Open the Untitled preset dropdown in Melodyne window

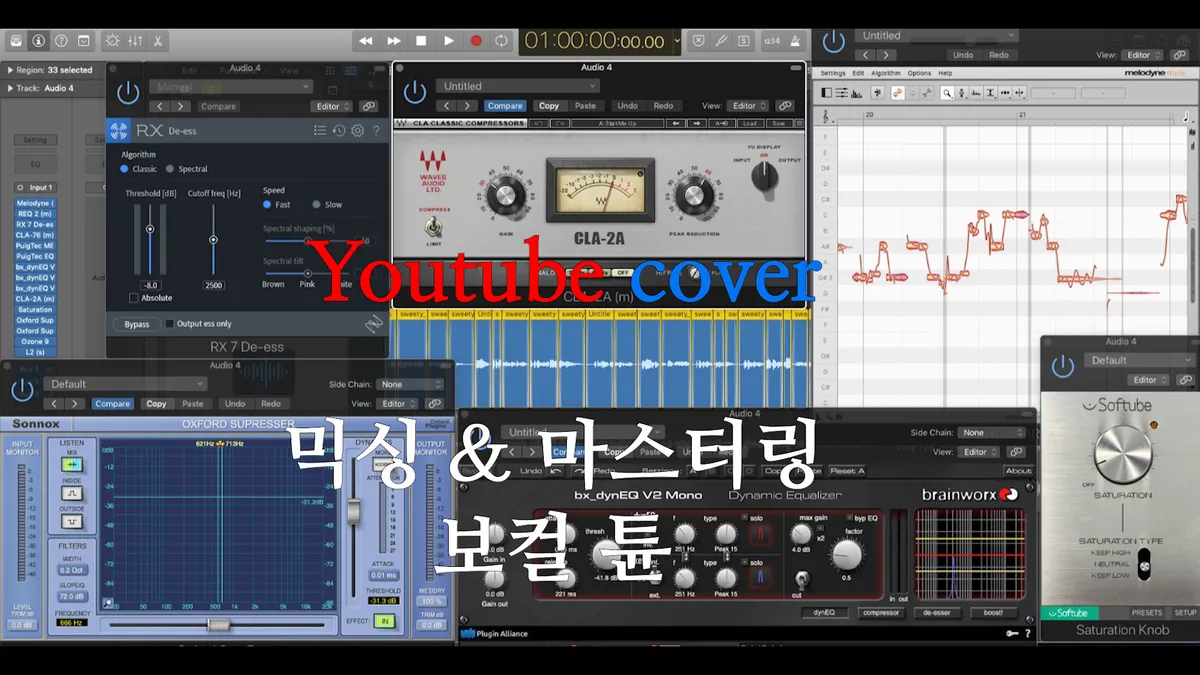tap(936, 36)
